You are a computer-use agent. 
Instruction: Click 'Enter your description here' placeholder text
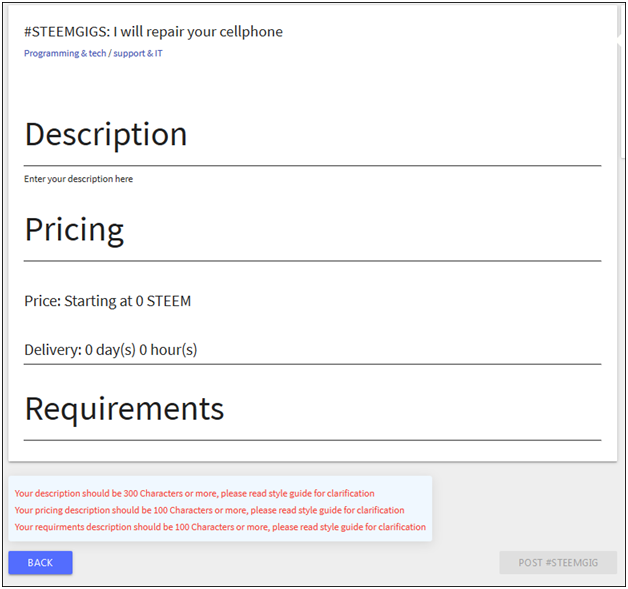pyautogui.click(x=78, y=179)
